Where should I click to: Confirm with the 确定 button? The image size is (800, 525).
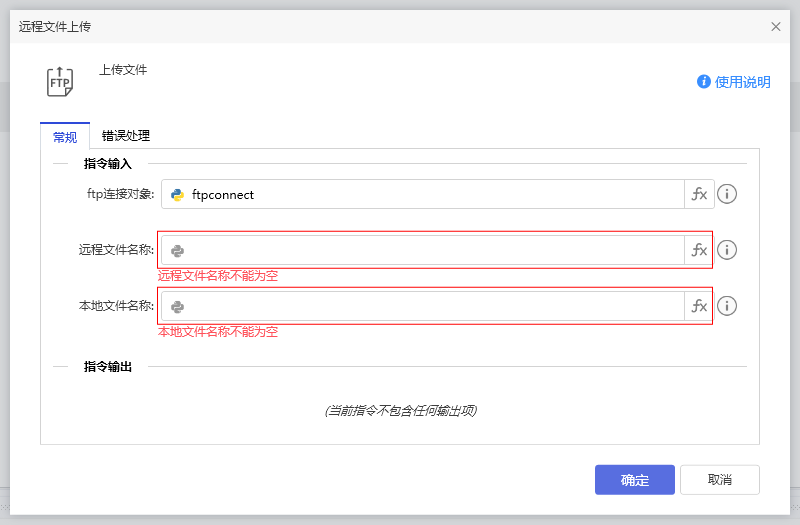pyautogui.click(x=634, y=480)
